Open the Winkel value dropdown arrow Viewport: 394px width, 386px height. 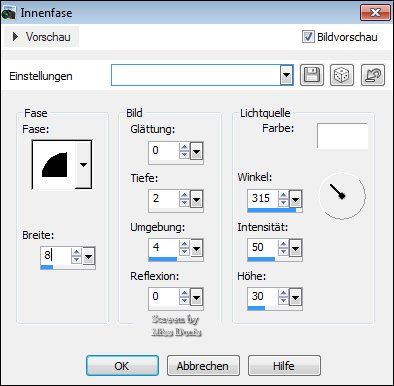pyautogui.click(x=295, y=200)
